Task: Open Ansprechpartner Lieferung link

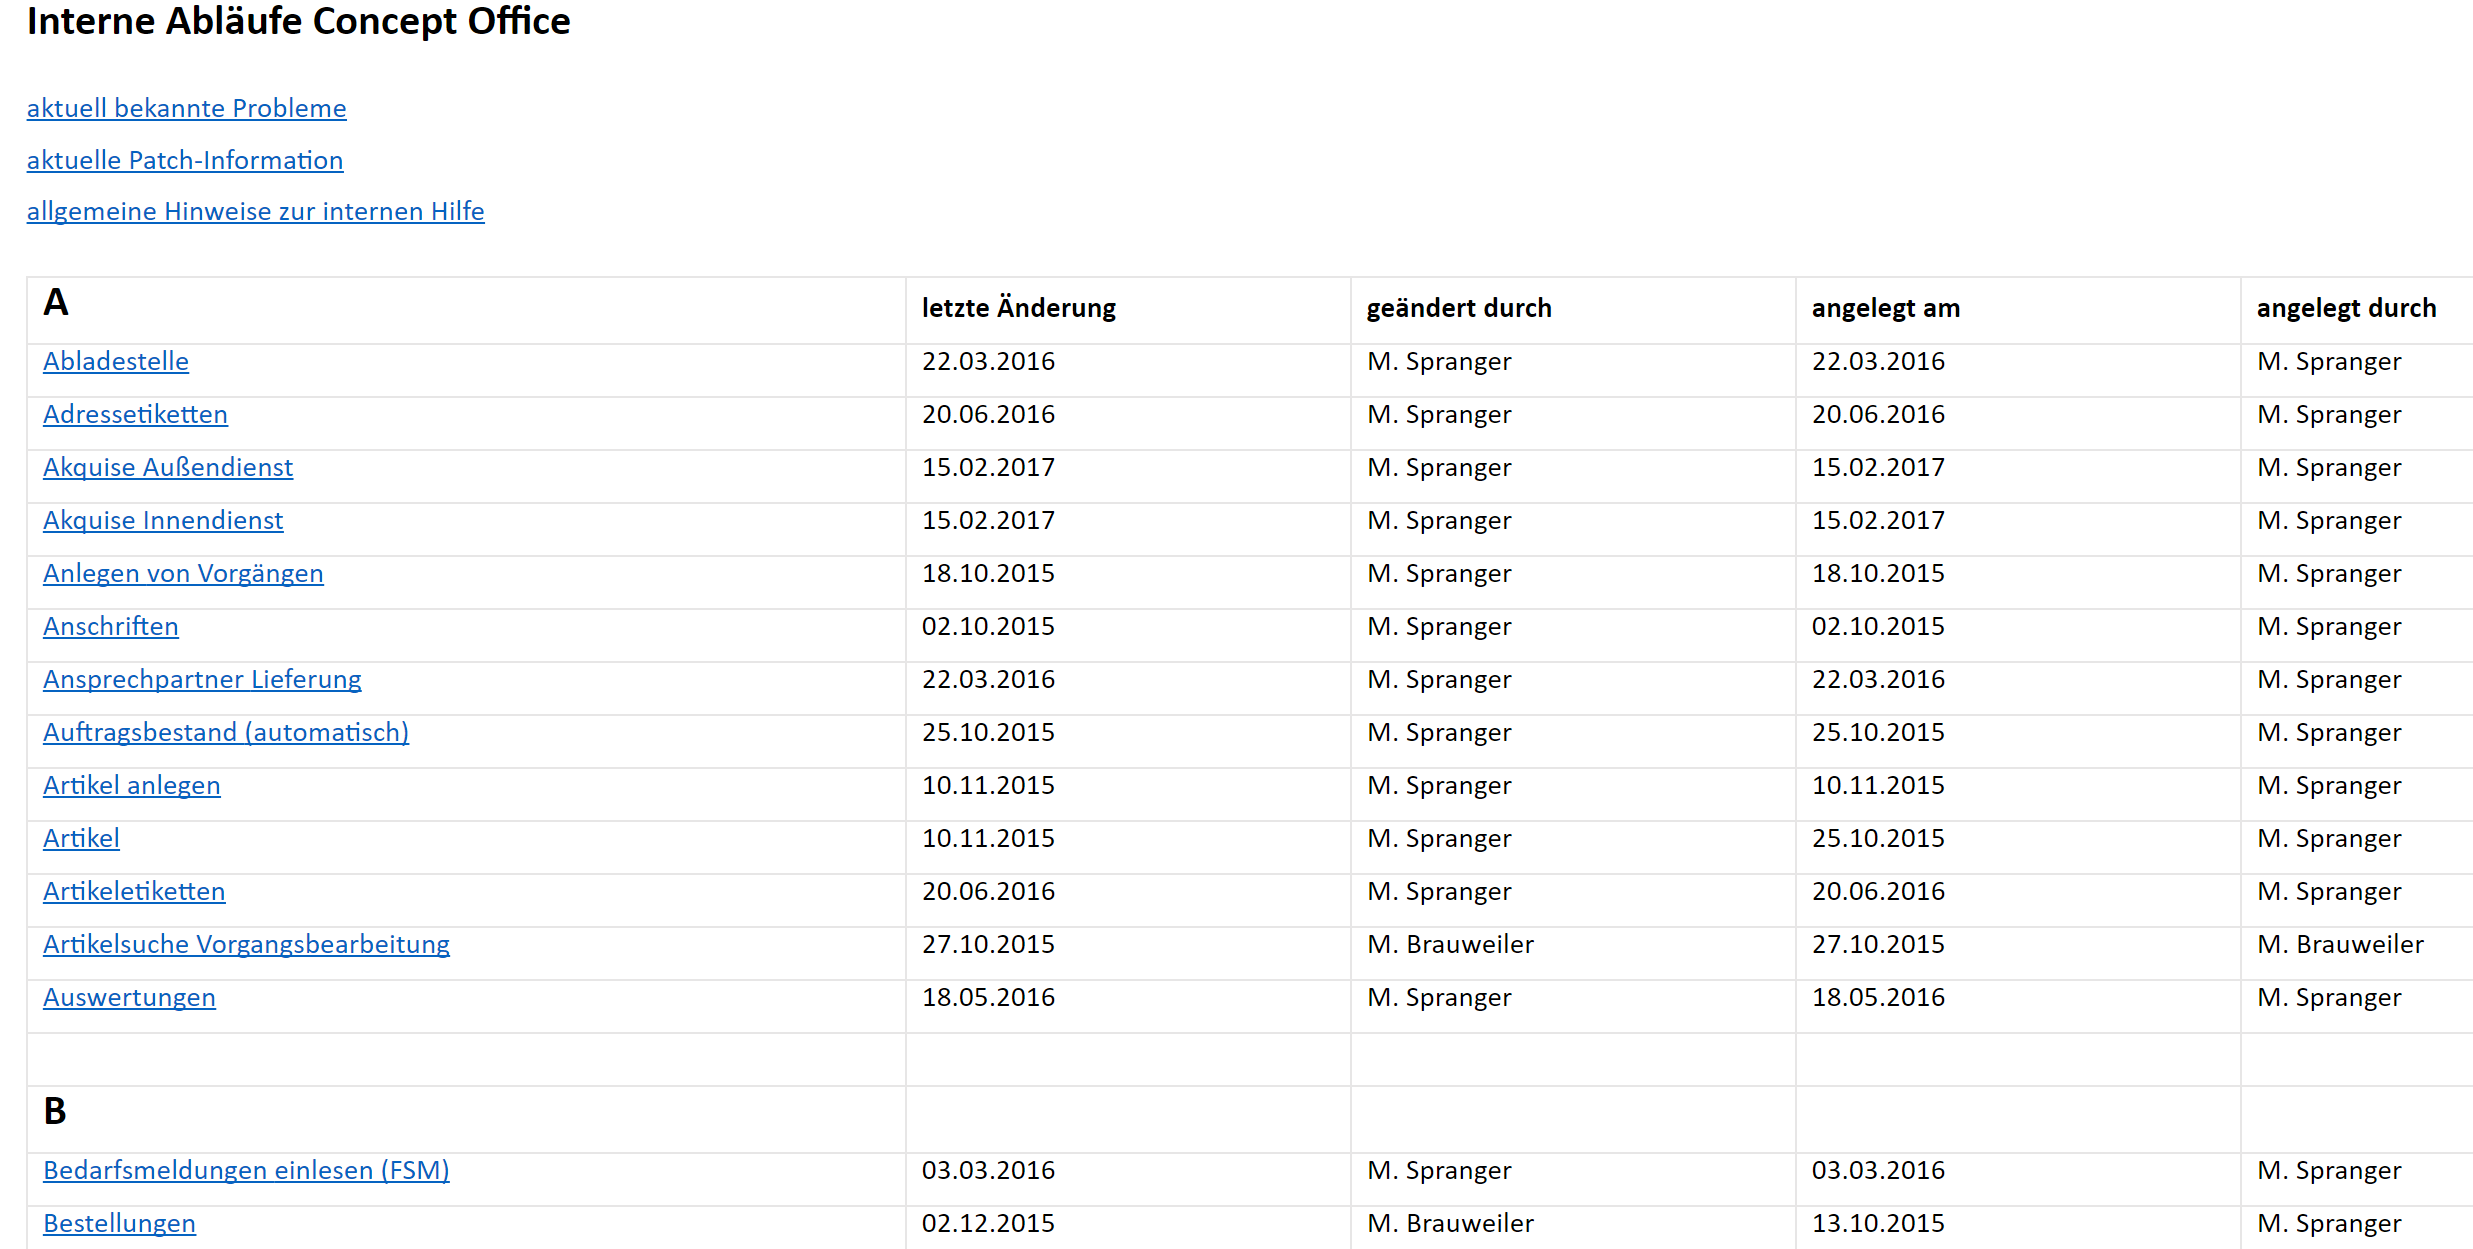Action: 202,679
